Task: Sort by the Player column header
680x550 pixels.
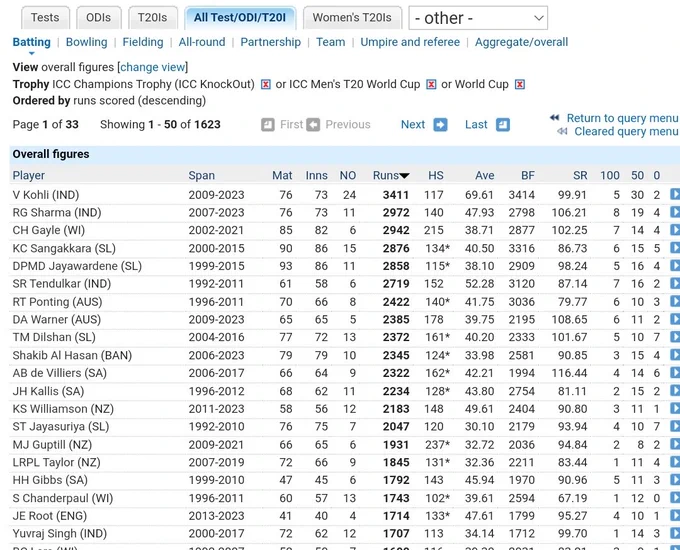Action: pyautogui.click(x=29, y=175)
